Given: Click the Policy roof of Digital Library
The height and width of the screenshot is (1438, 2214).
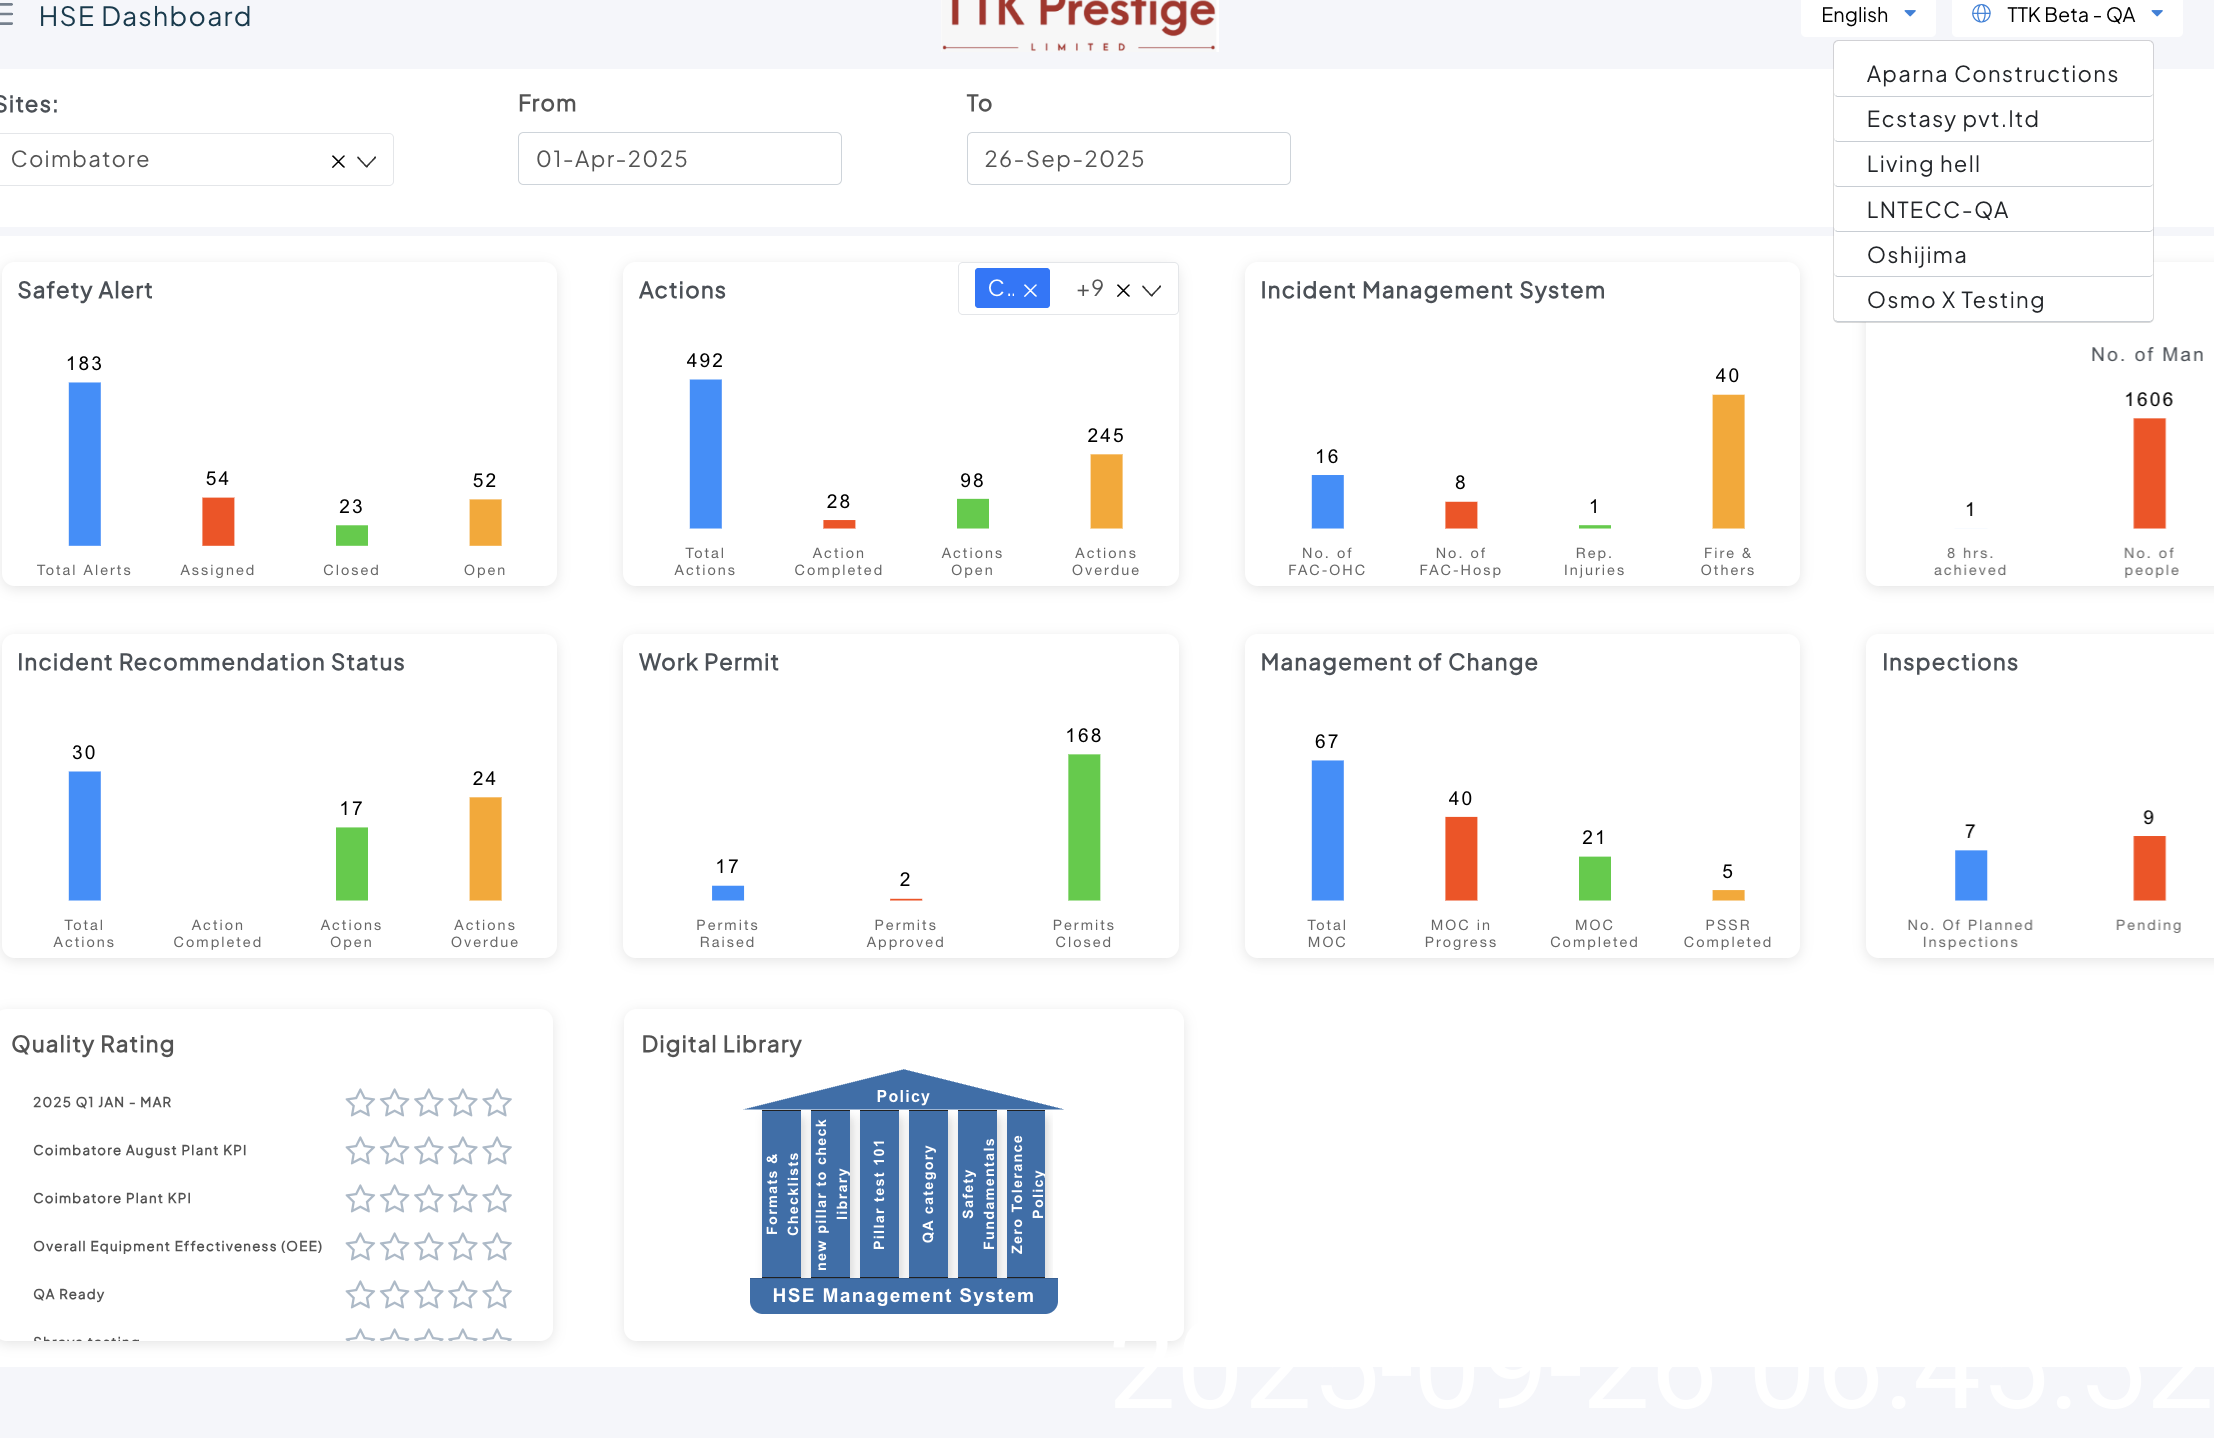Looking at the screenshot, I should [x=903, y=1094].
